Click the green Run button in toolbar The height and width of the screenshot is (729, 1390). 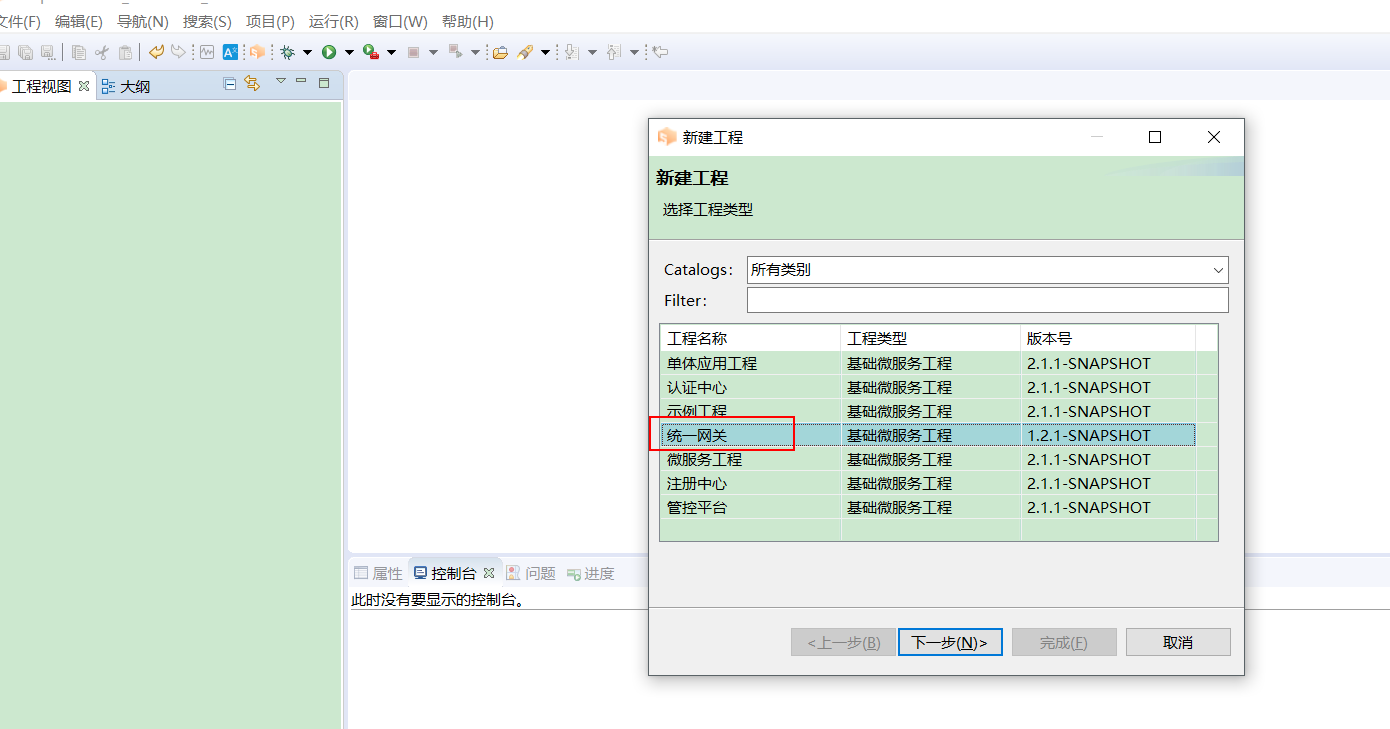coord(329,52)
